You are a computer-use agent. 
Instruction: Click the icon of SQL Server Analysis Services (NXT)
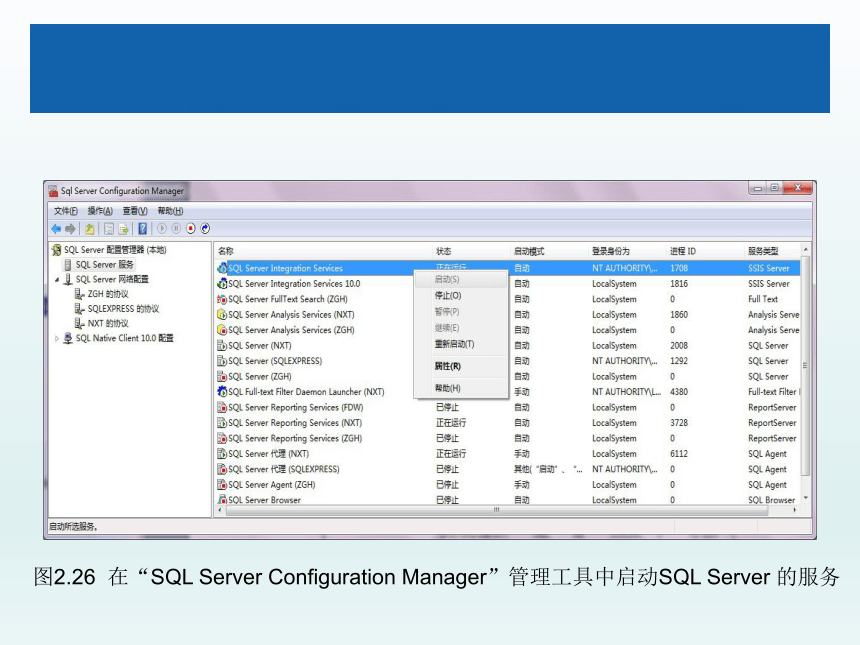pyautogui.click(x=222, y=314)
